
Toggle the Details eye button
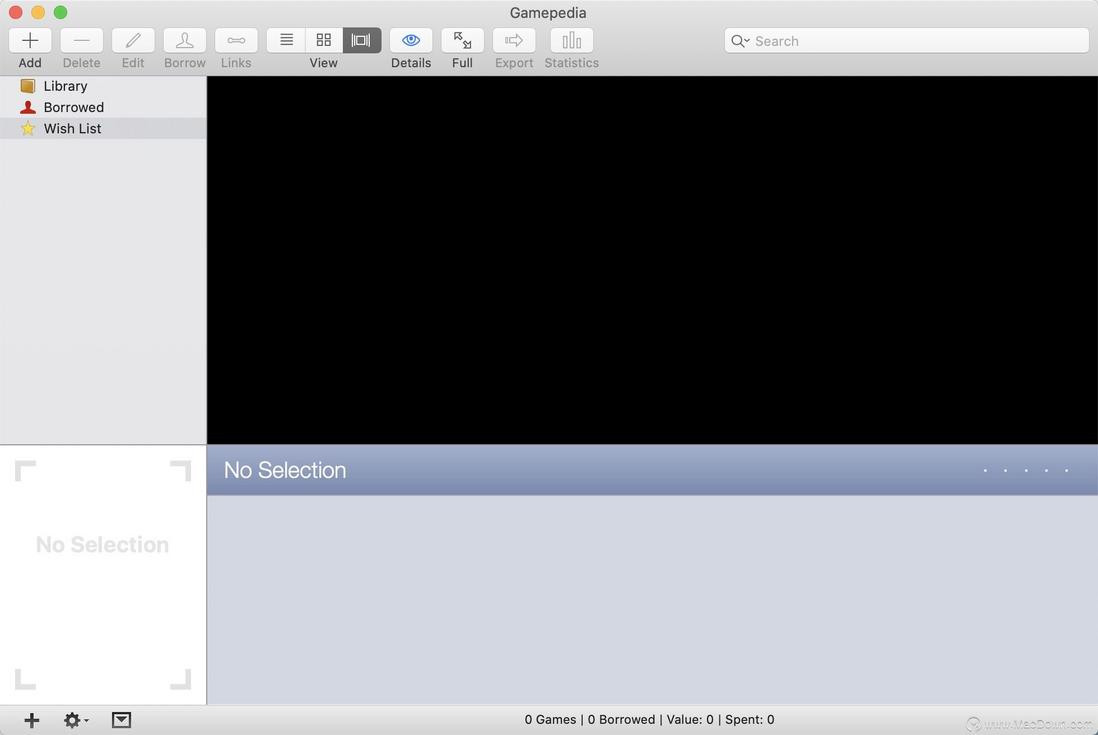click(x=411, y=41)
